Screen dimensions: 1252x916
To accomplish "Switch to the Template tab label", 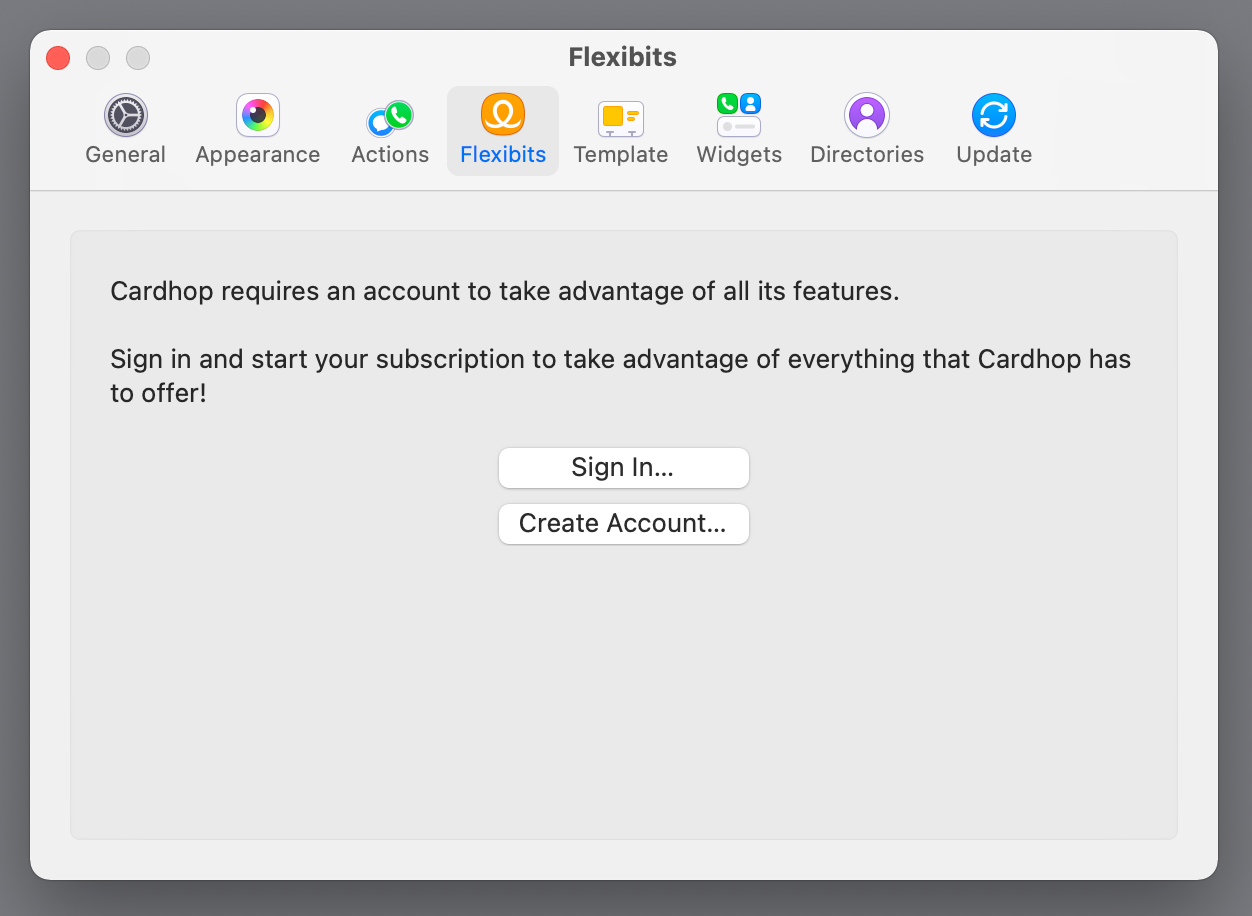I will pos(621,155).
